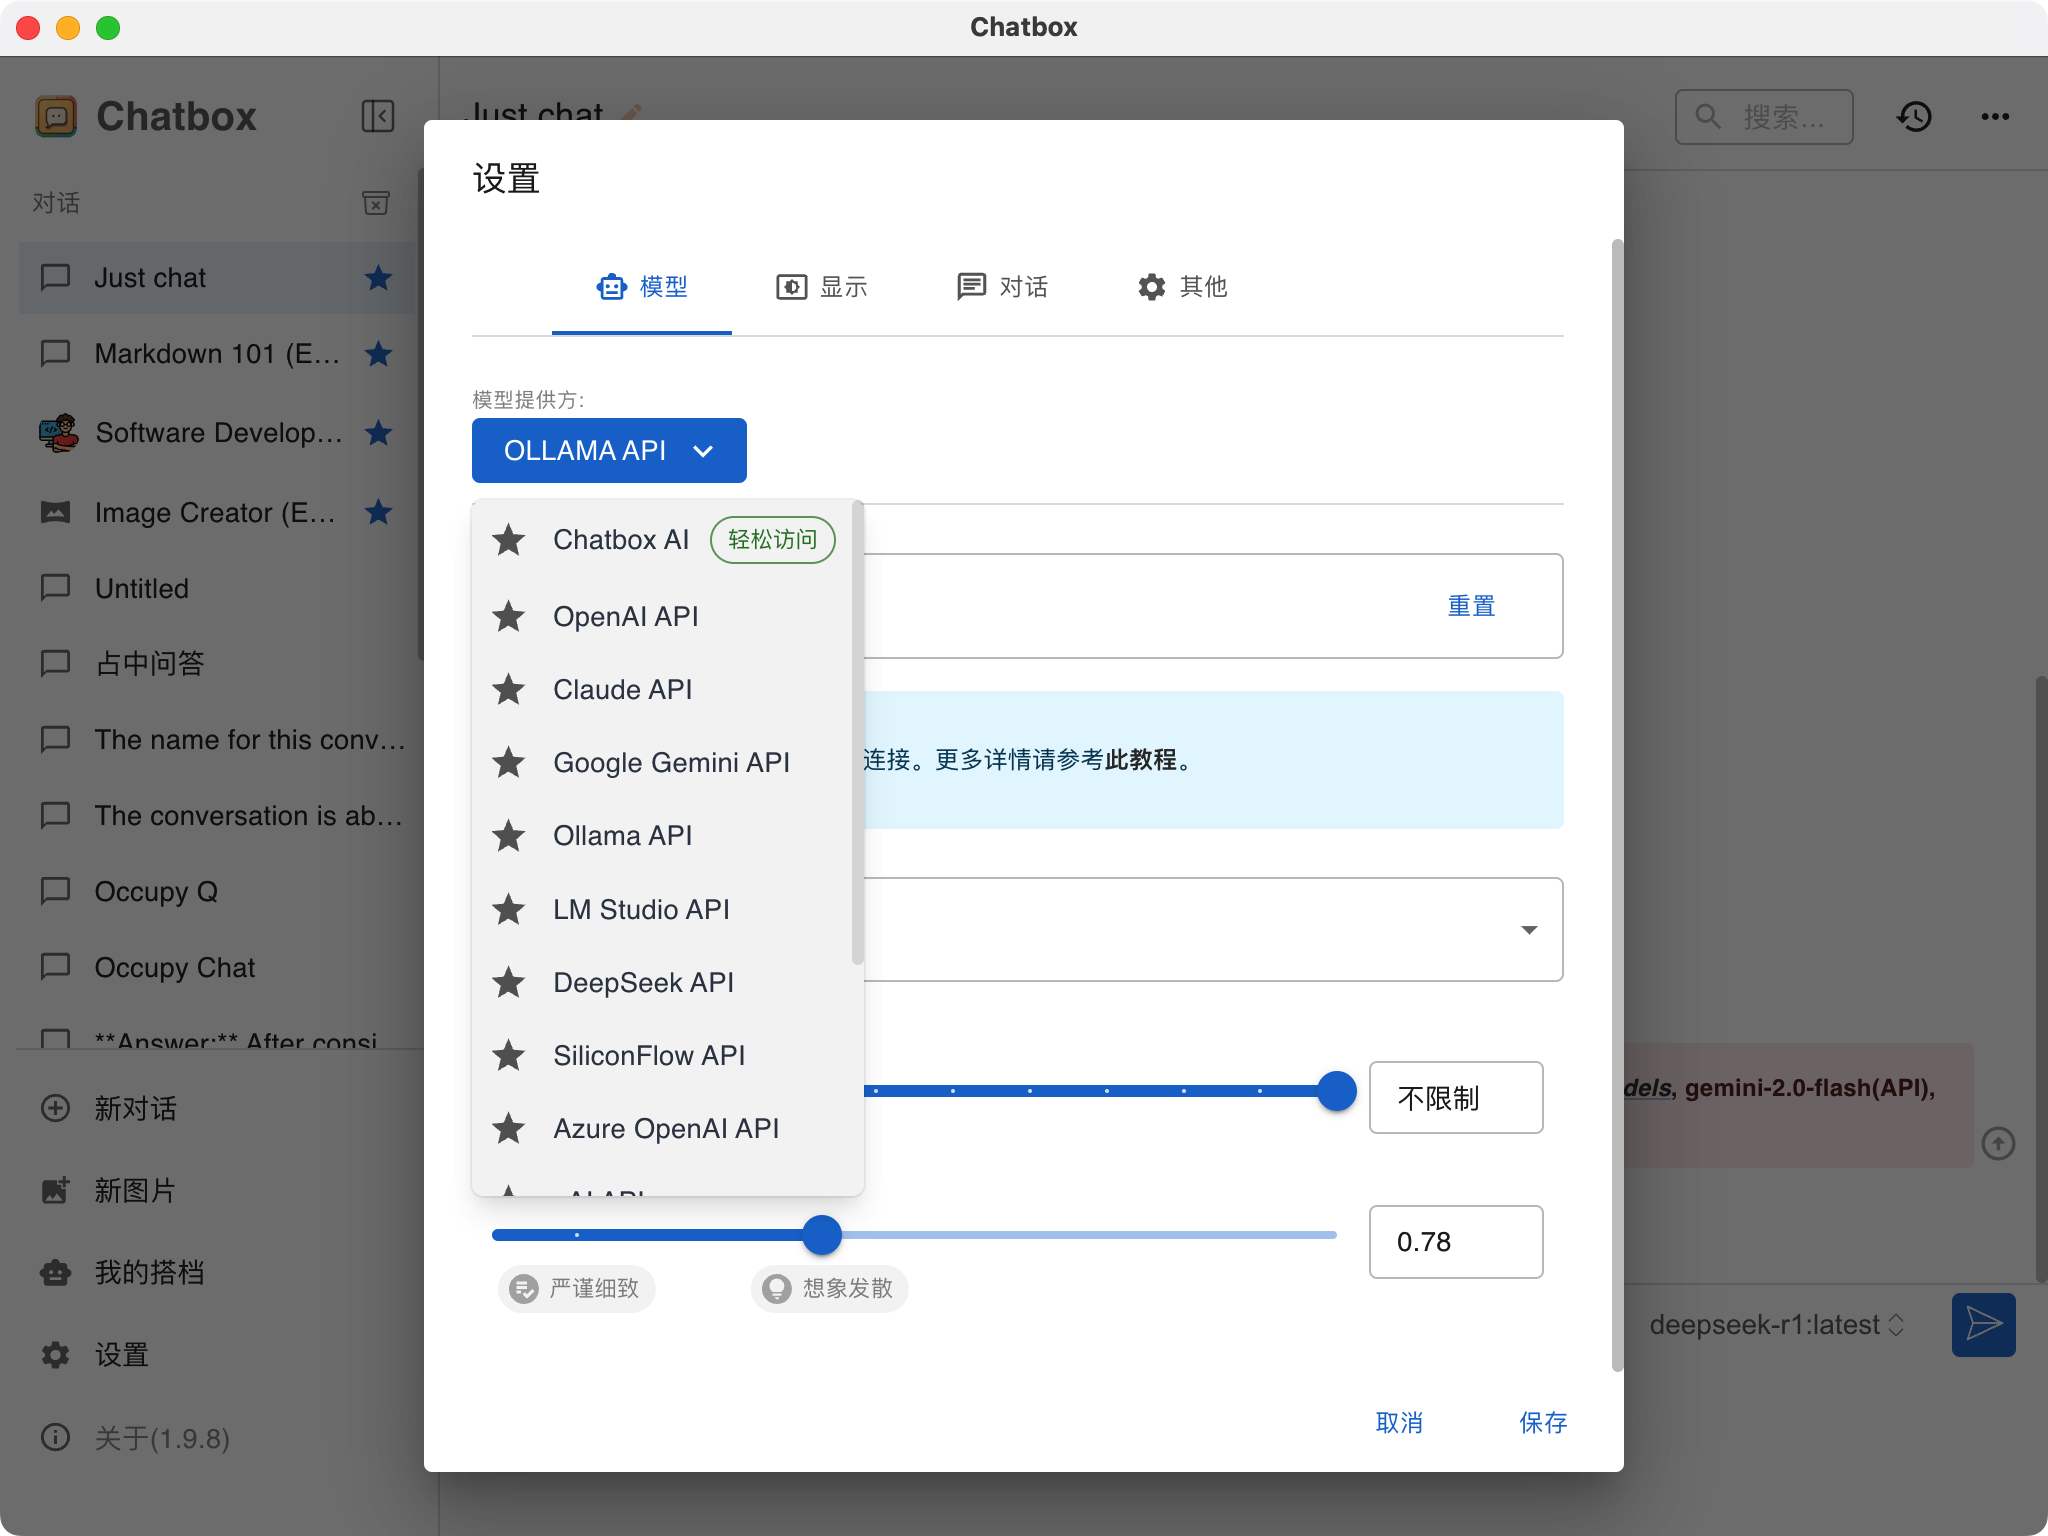2048x1536 pixels.
Task: Open the three-dot more options menu
Action: coord(1995,117)
